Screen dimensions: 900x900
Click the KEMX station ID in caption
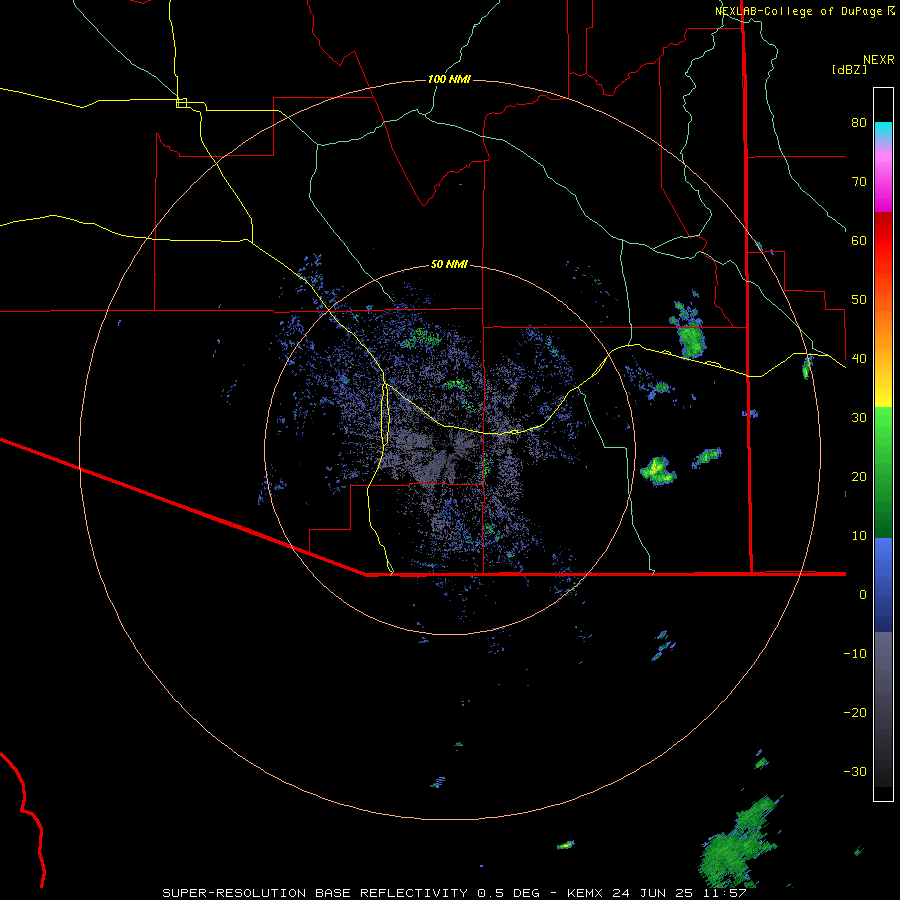coord(585,893)
